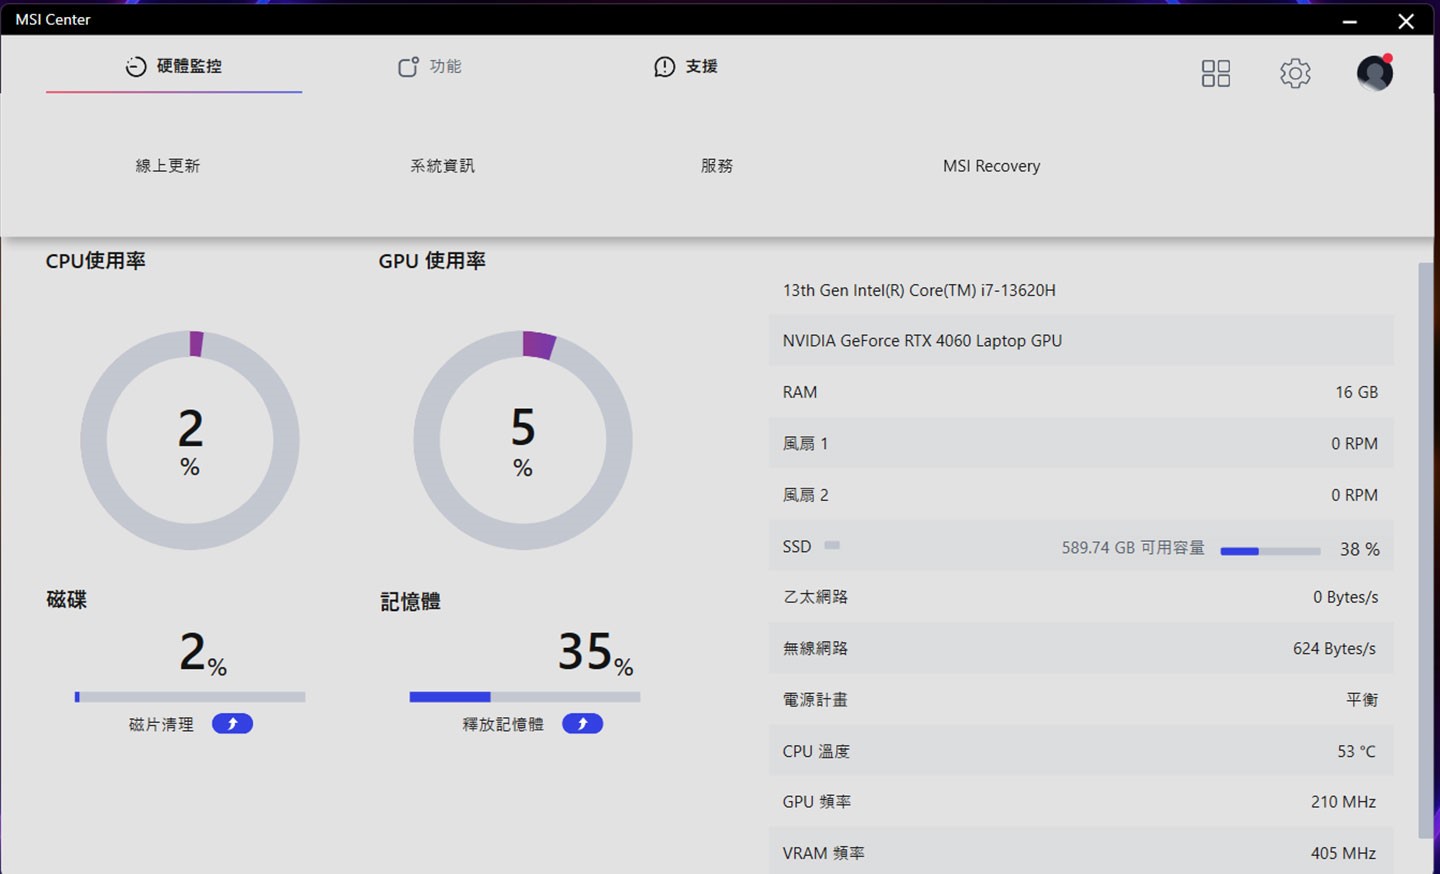Click the hardware monitoring clock icon
Viewport: 1440px width, 874px height.
point(136,67)
